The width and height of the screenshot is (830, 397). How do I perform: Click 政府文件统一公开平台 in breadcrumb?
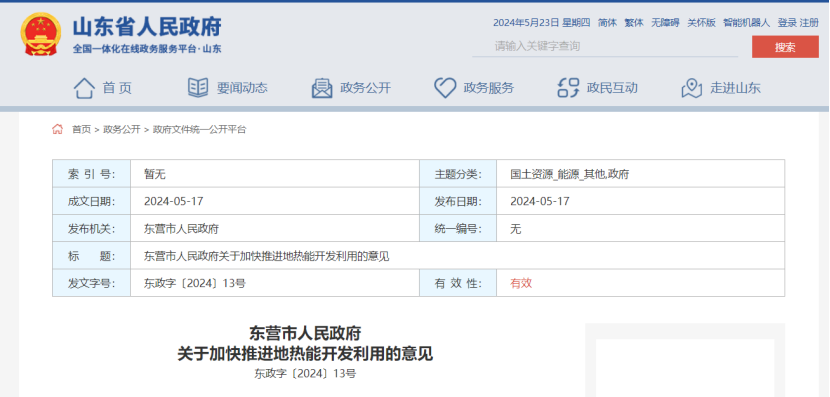(x=200, y=129)
